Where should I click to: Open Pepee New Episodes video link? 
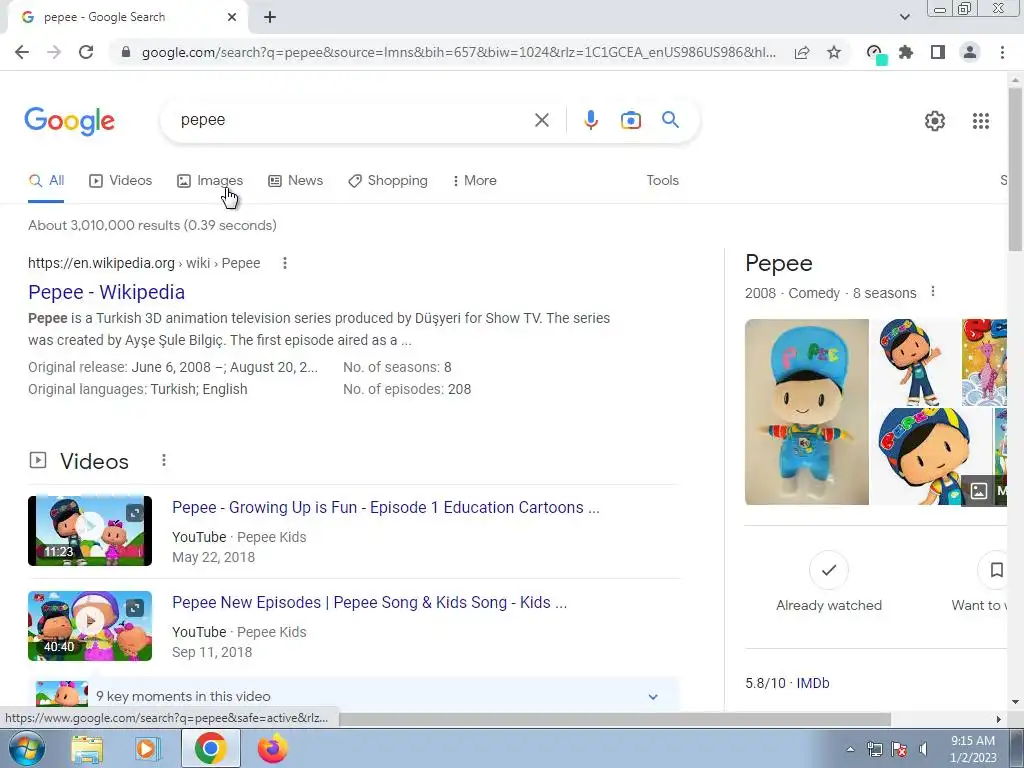[369, 602]
